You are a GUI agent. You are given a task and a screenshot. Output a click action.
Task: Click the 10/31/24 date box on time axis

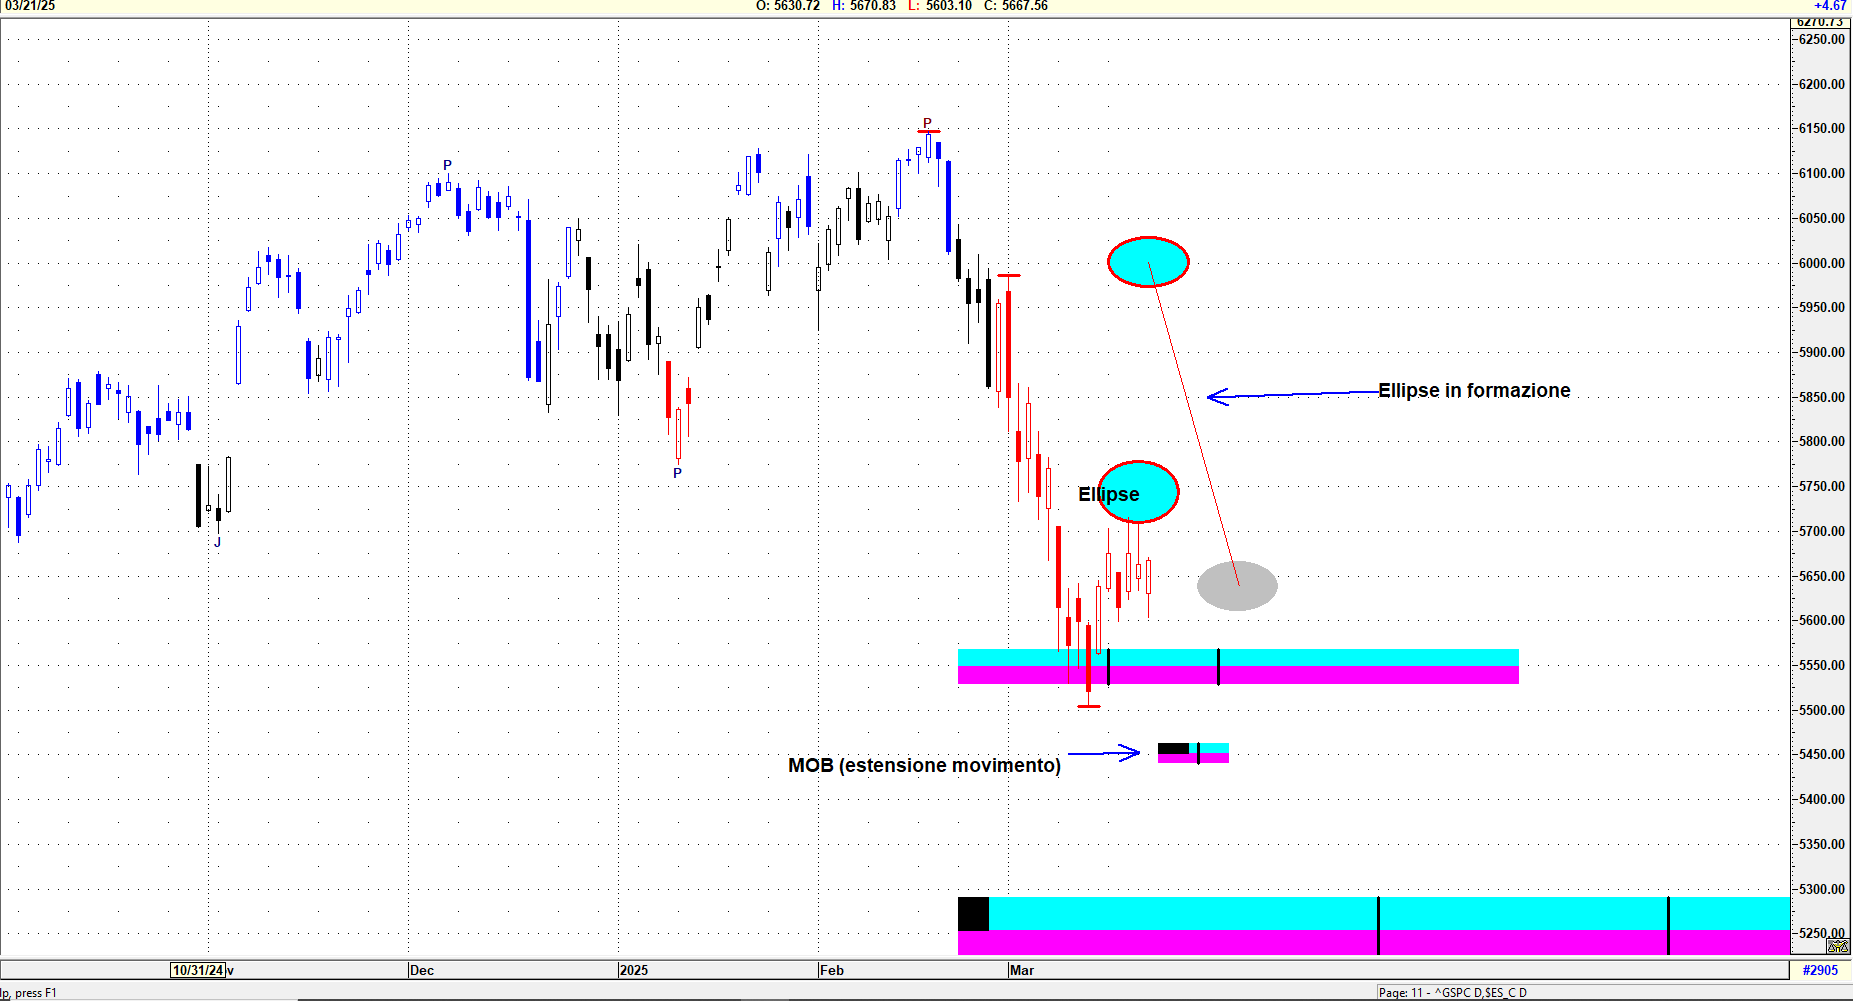[x=198, y=970]
